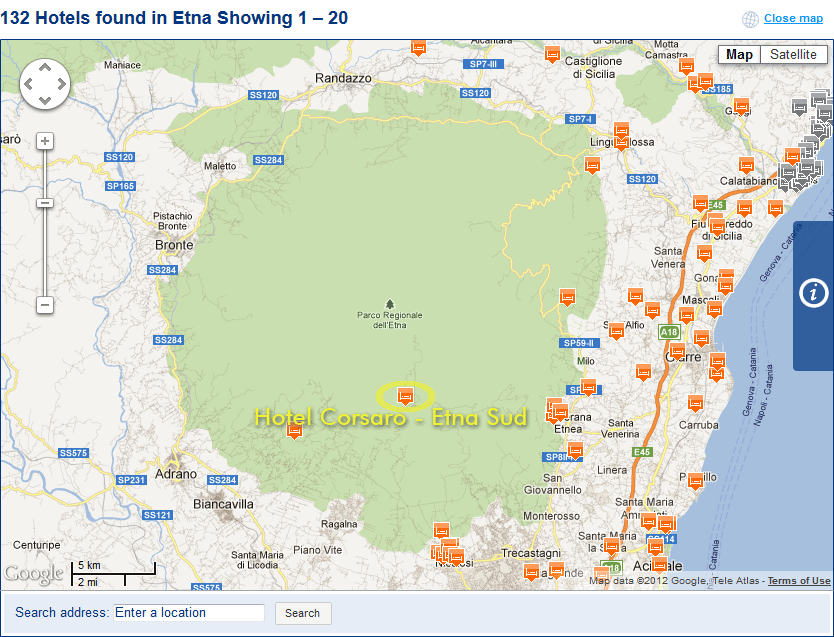This screenshot has height=637, width=834.
Task: Pan the map down with arrow control
Action: [44, 99]
